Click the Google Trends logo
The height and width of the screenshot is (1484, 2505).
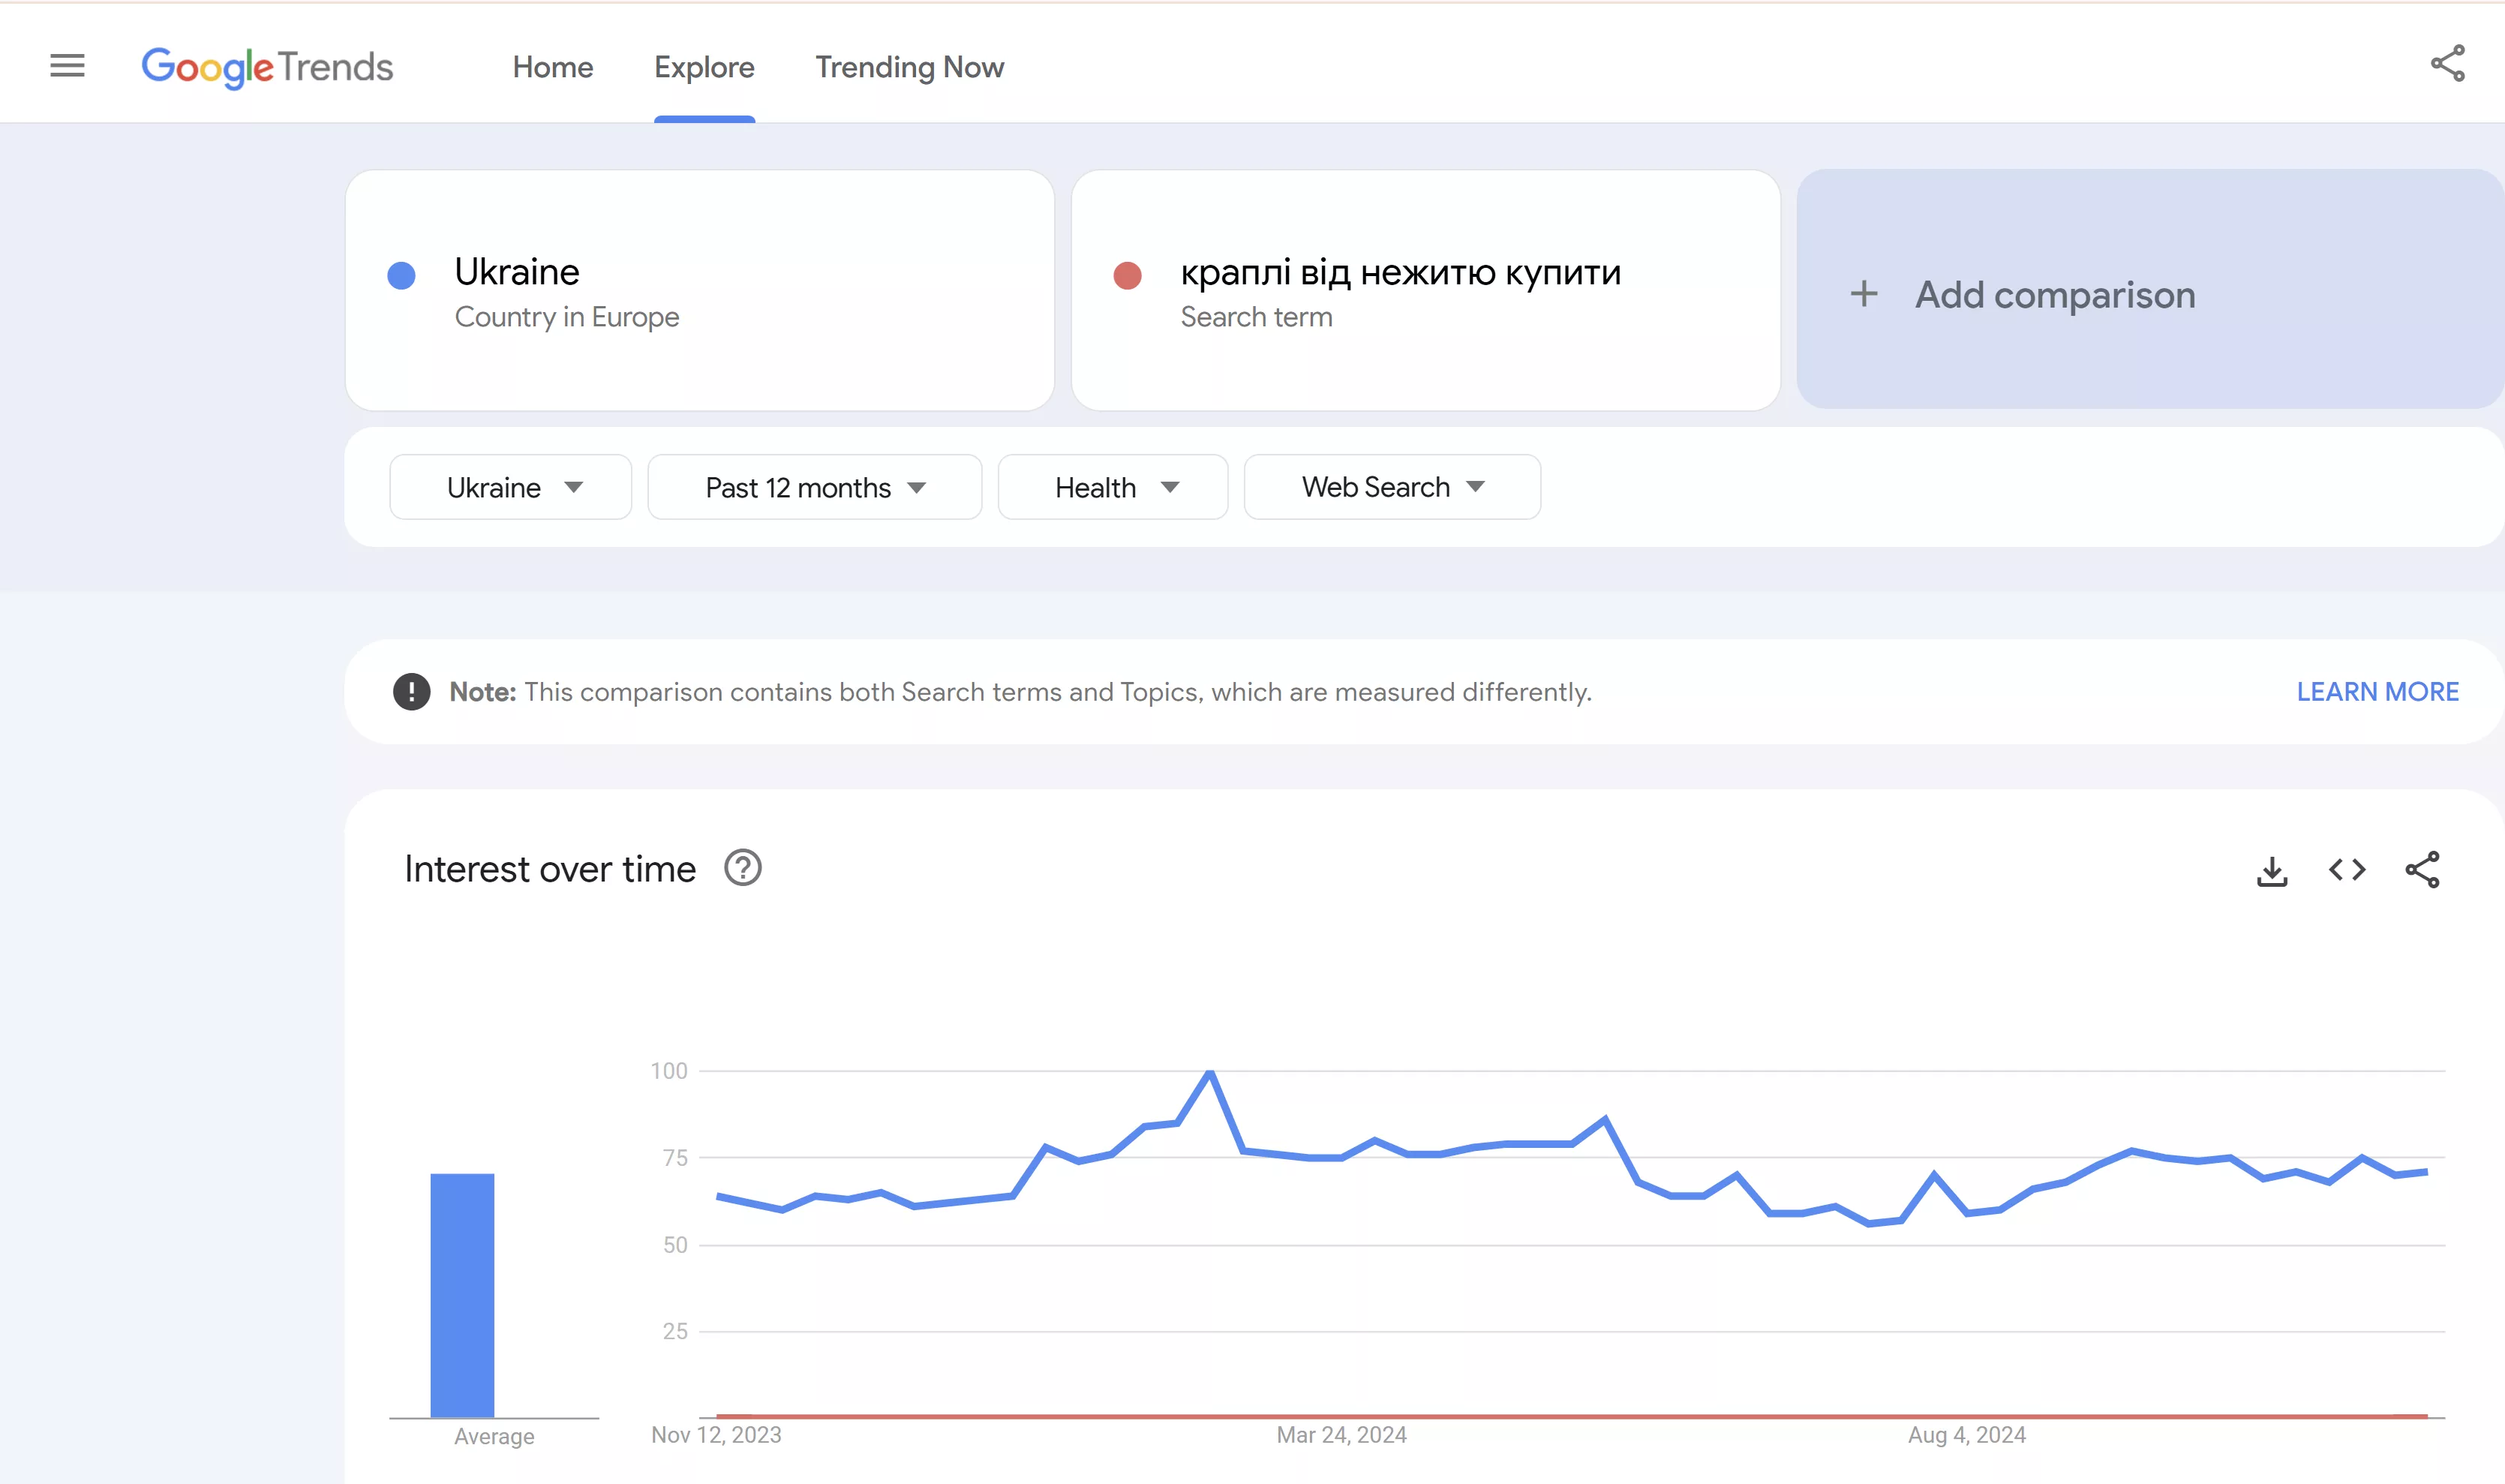tap(267, 67)
